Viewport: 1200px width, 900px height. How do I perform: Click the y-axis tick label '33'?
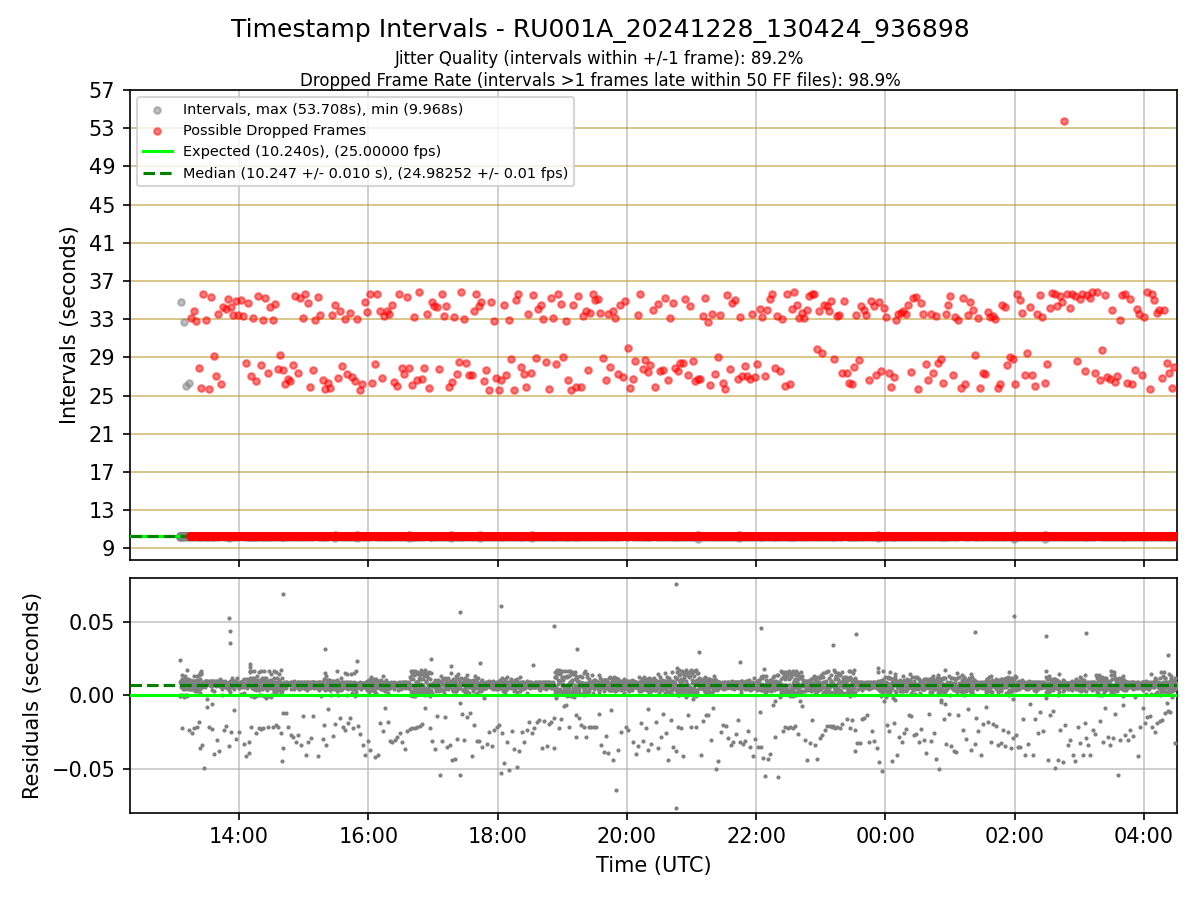click(x=102, y=319)
